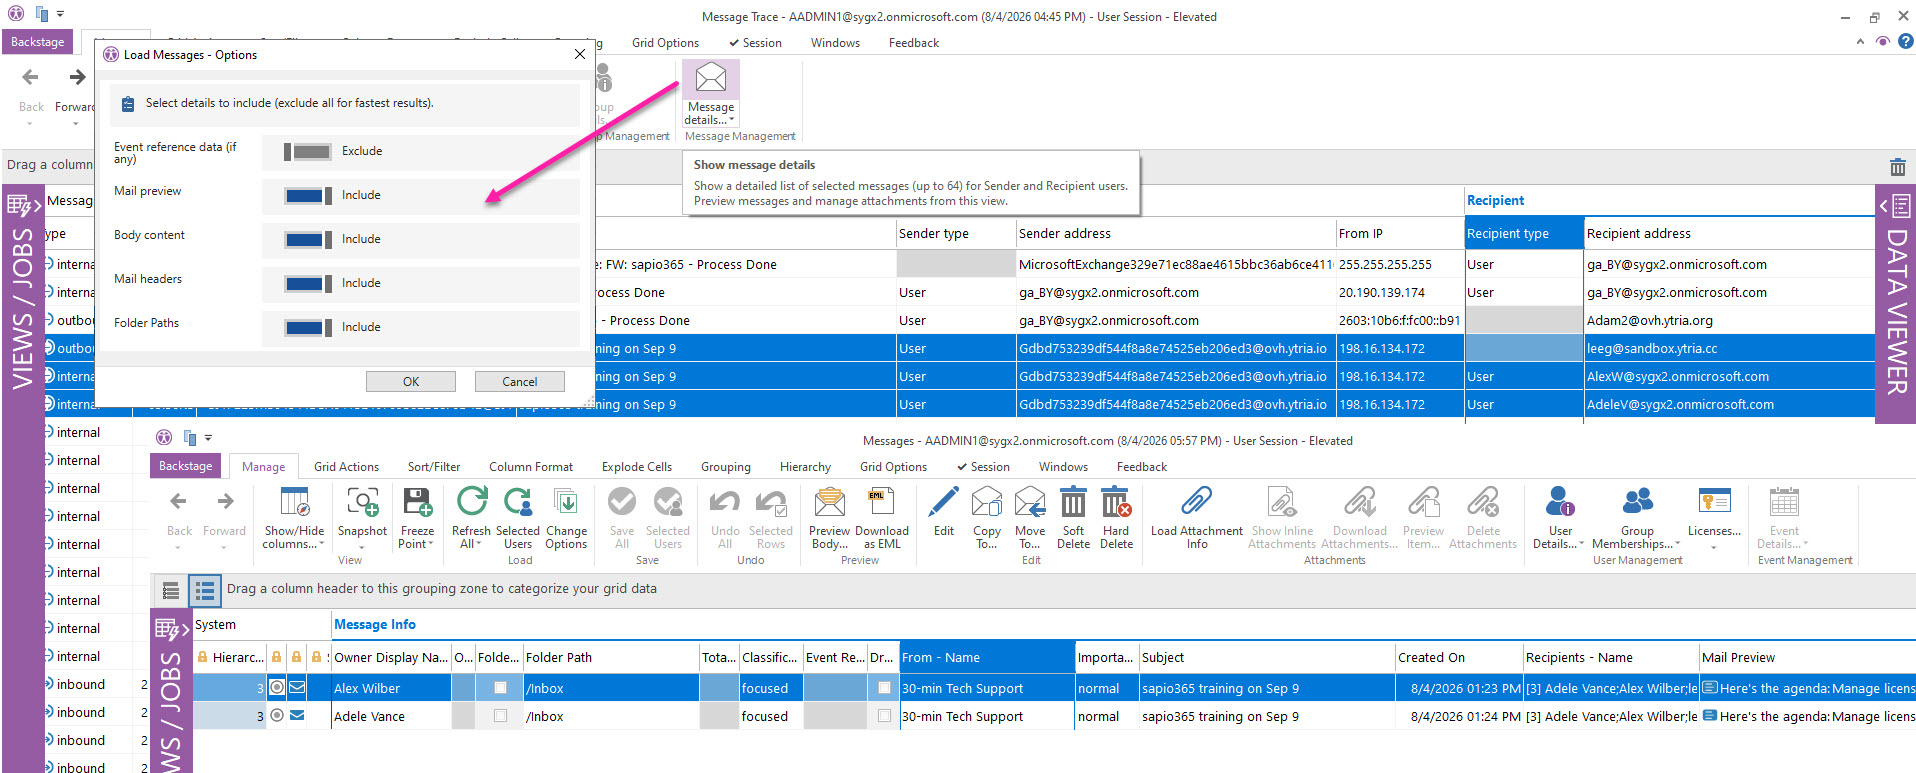Screen dimensions: 1916x773
Task: Check the Folder checkbox for Adele Vance
Action: point(500,716)
